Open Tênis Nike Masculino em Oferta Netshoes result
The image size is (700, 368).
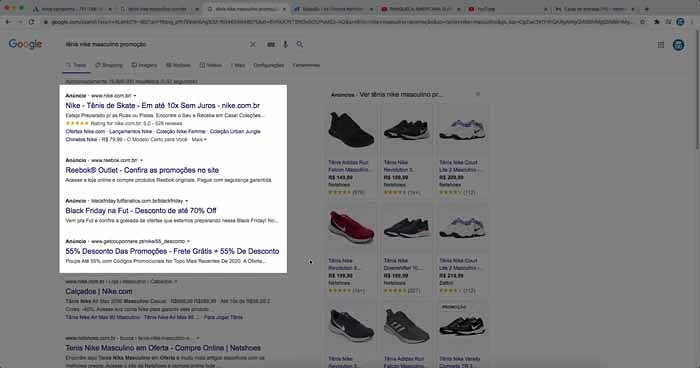click(163, 348)
